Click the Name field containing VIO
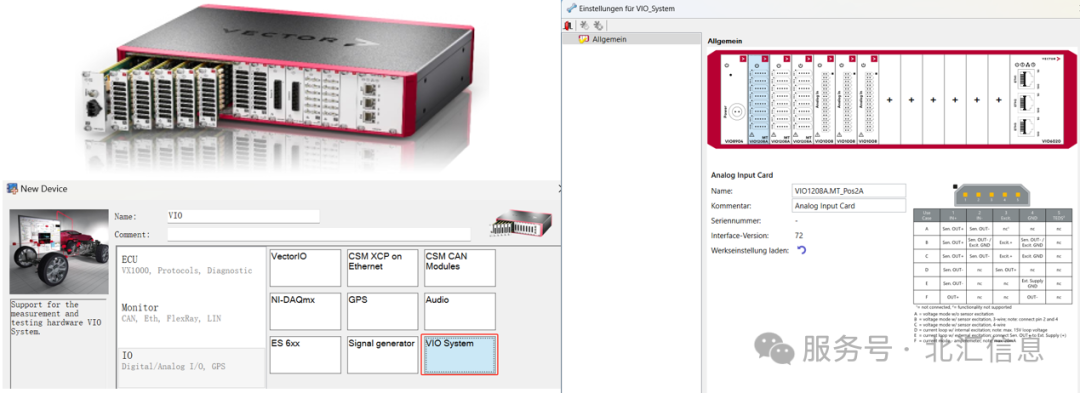1080x393 pixels. pyautogui.click(x=243, y=216)
